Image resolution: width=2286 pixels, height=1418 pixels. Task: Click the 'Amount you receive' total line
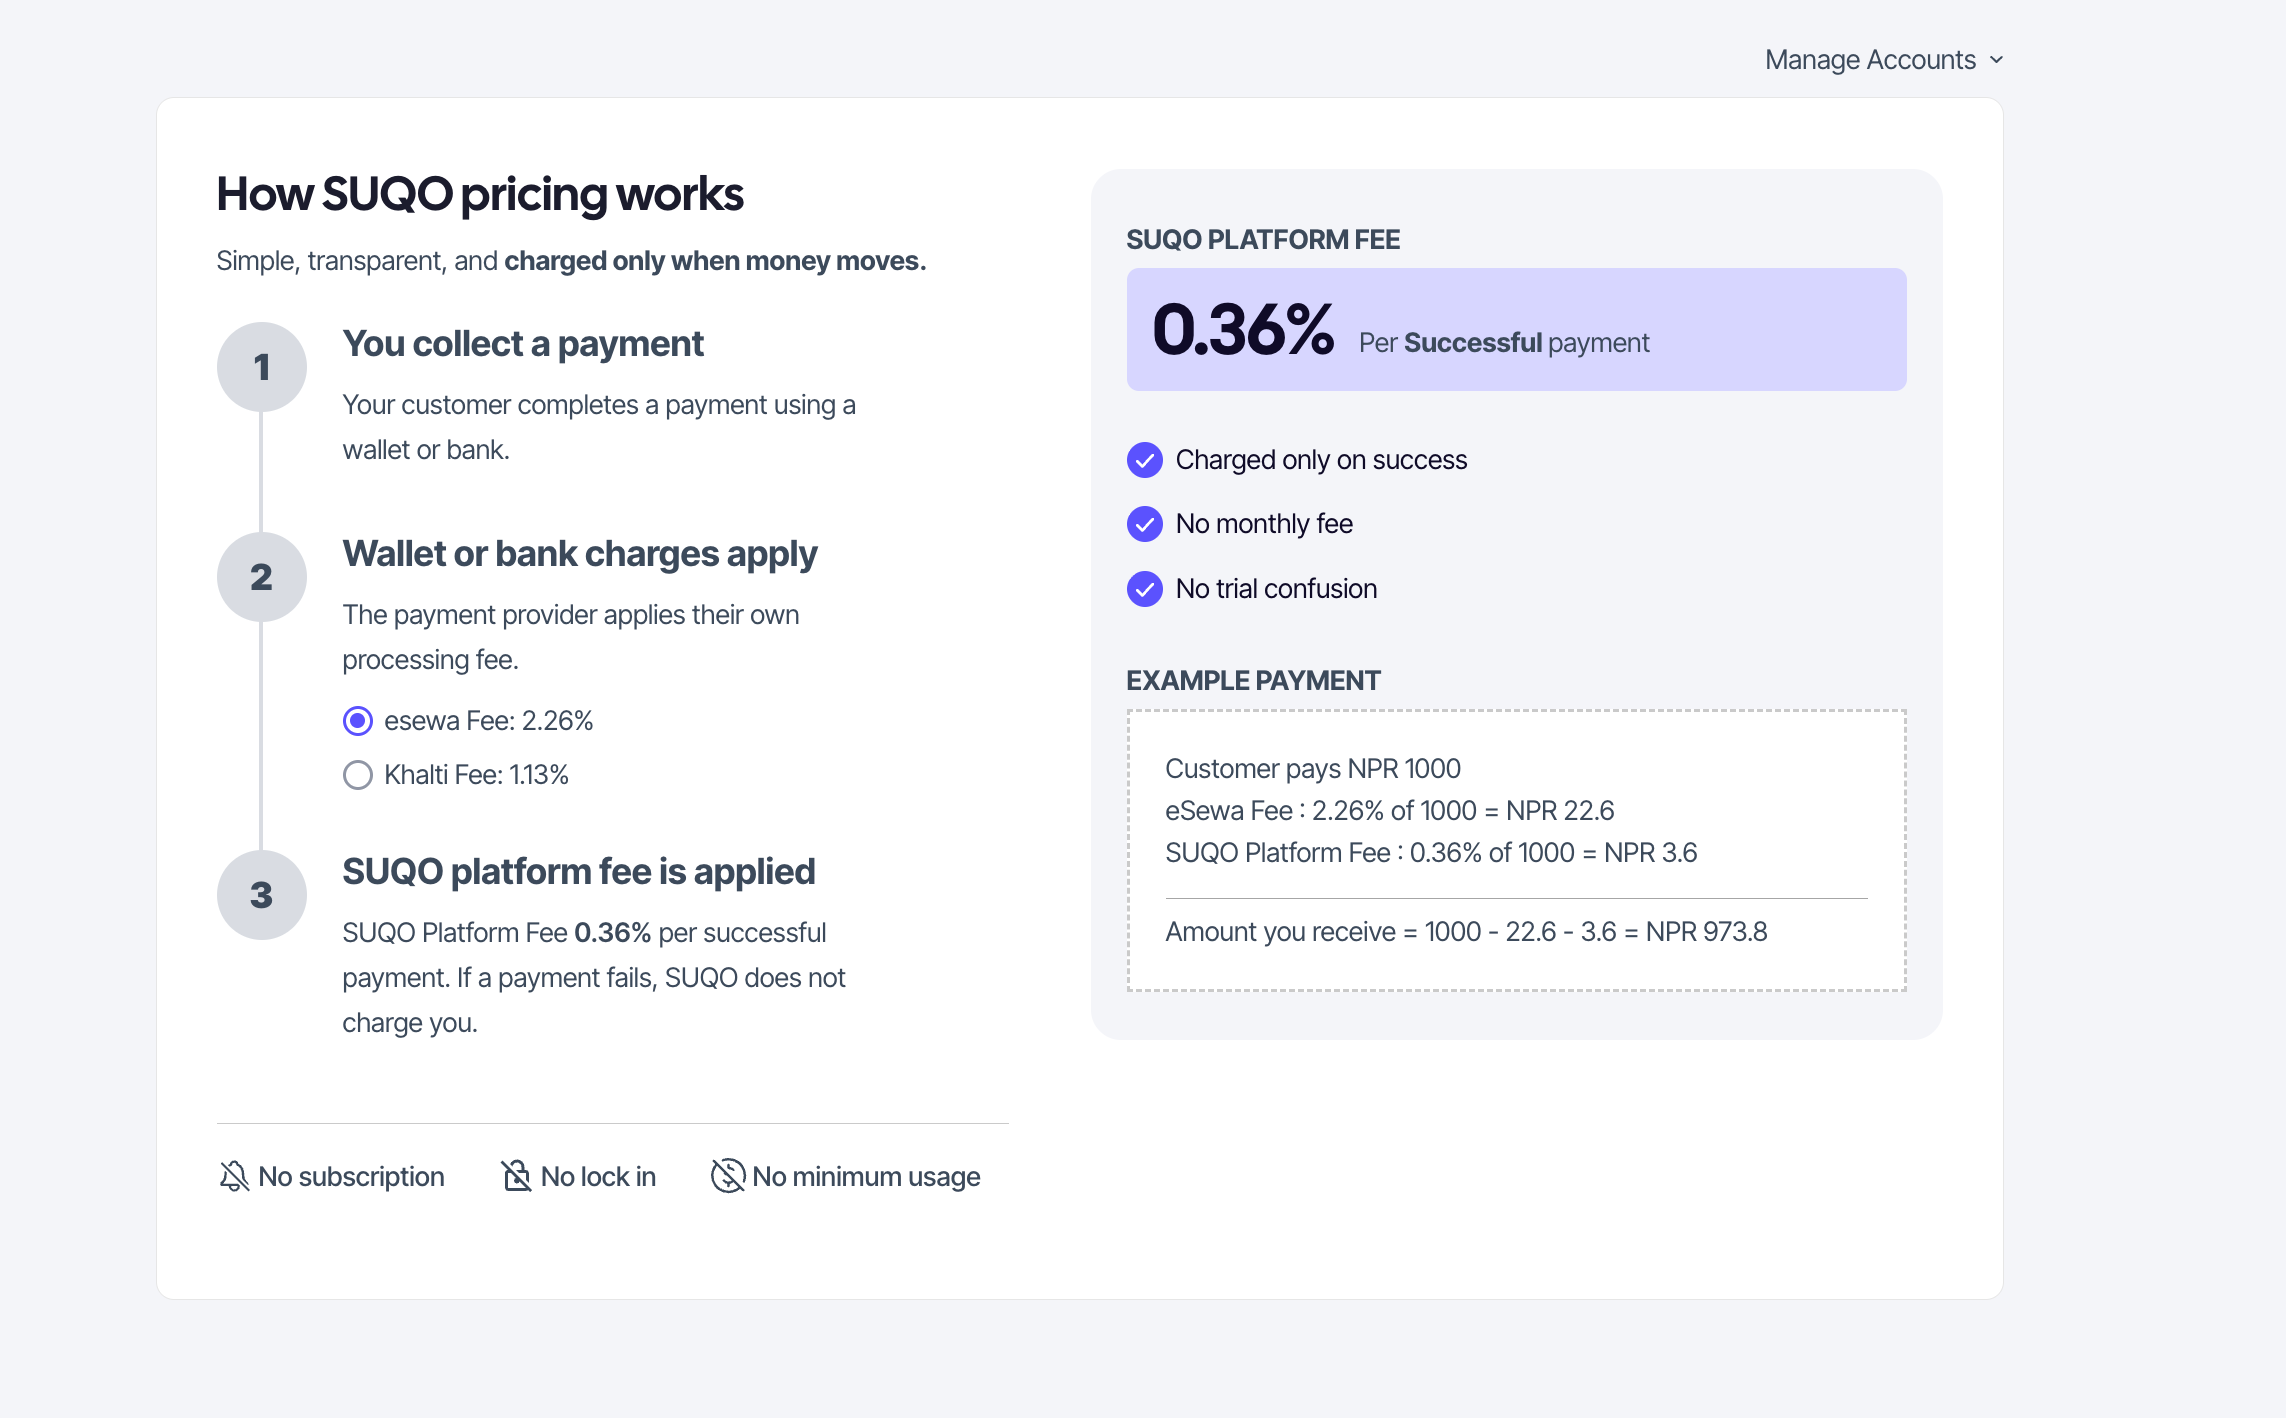coord(1466,932)
